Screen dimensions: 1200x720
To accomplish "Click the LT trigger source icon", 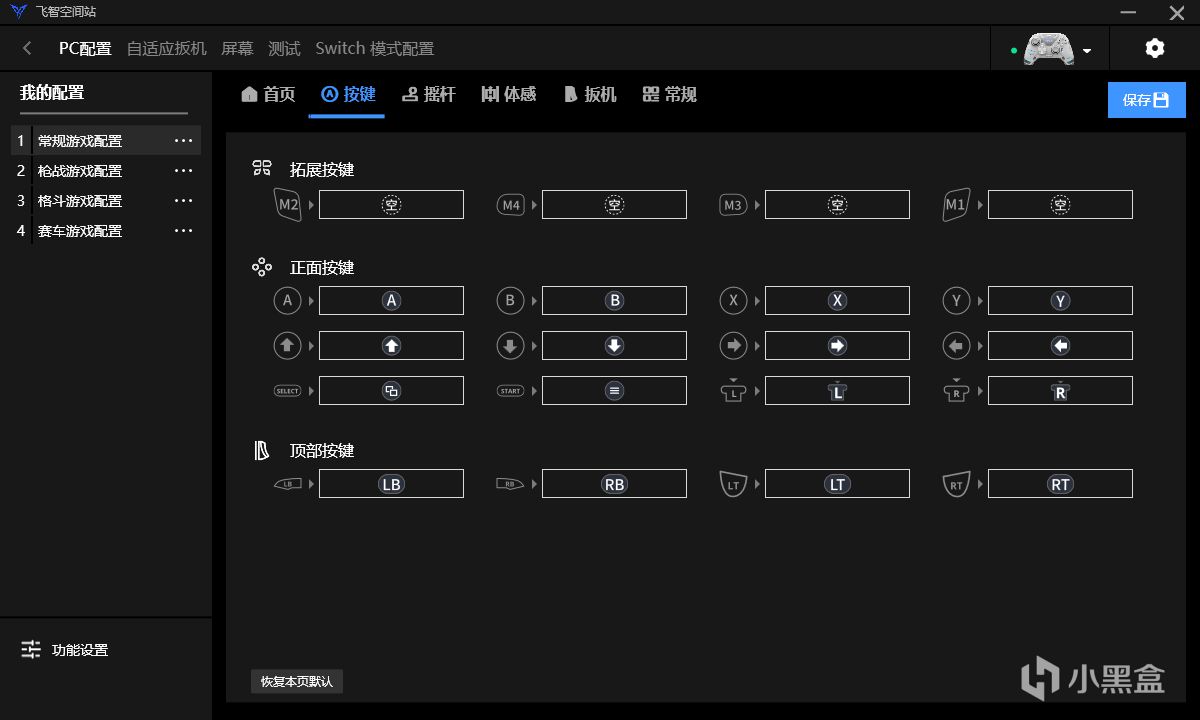I will (734, 484).
